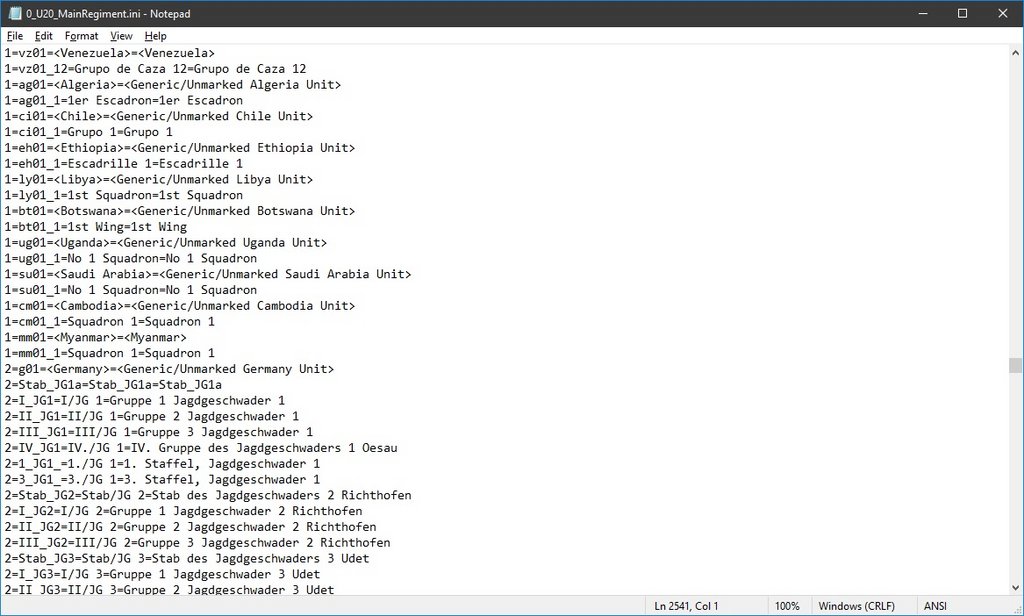Click the 'Generic/Unmarked Uganda Unit' line
The height and width of the screenshot is (616, 1024).
[x=166, y=242]
